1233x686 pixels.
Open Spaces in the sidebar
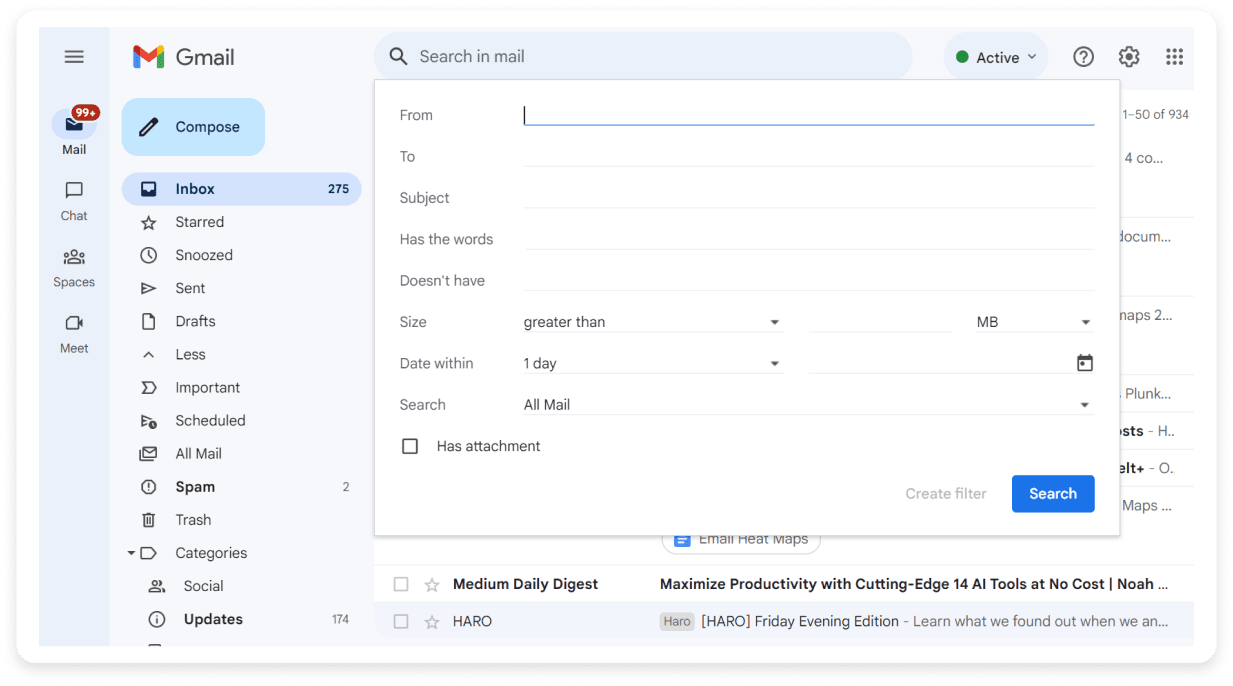pos(73,267)
